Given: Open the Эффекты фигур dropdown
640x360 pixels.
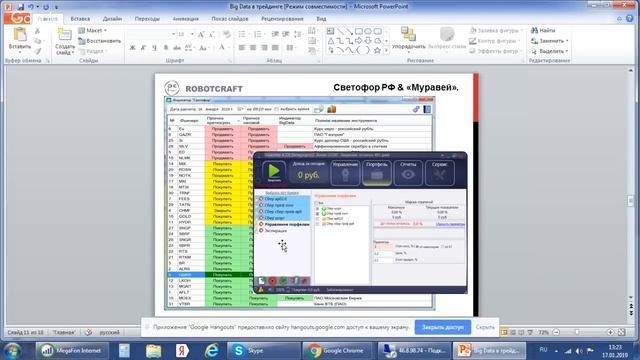Looking at the screenshot, I should [x=496, y=51].
